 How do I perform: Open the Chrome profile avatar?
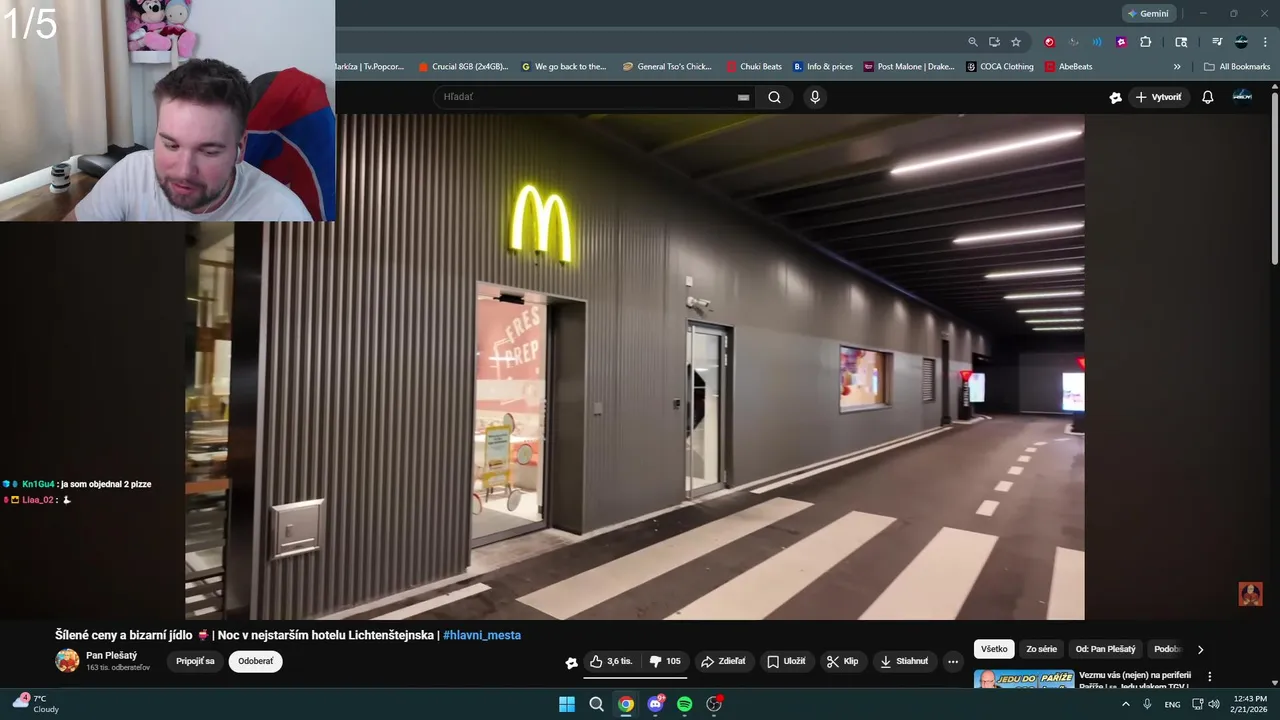pyautogui.click(x=1241, y=42)
